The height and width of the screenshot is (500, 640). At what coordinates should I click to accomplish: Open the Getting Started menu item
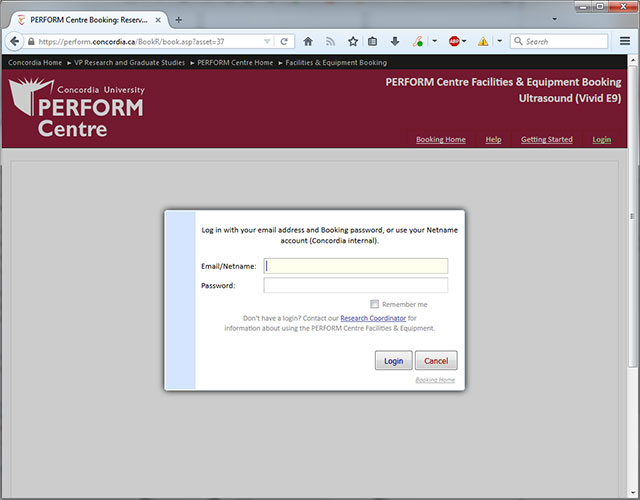546,139
